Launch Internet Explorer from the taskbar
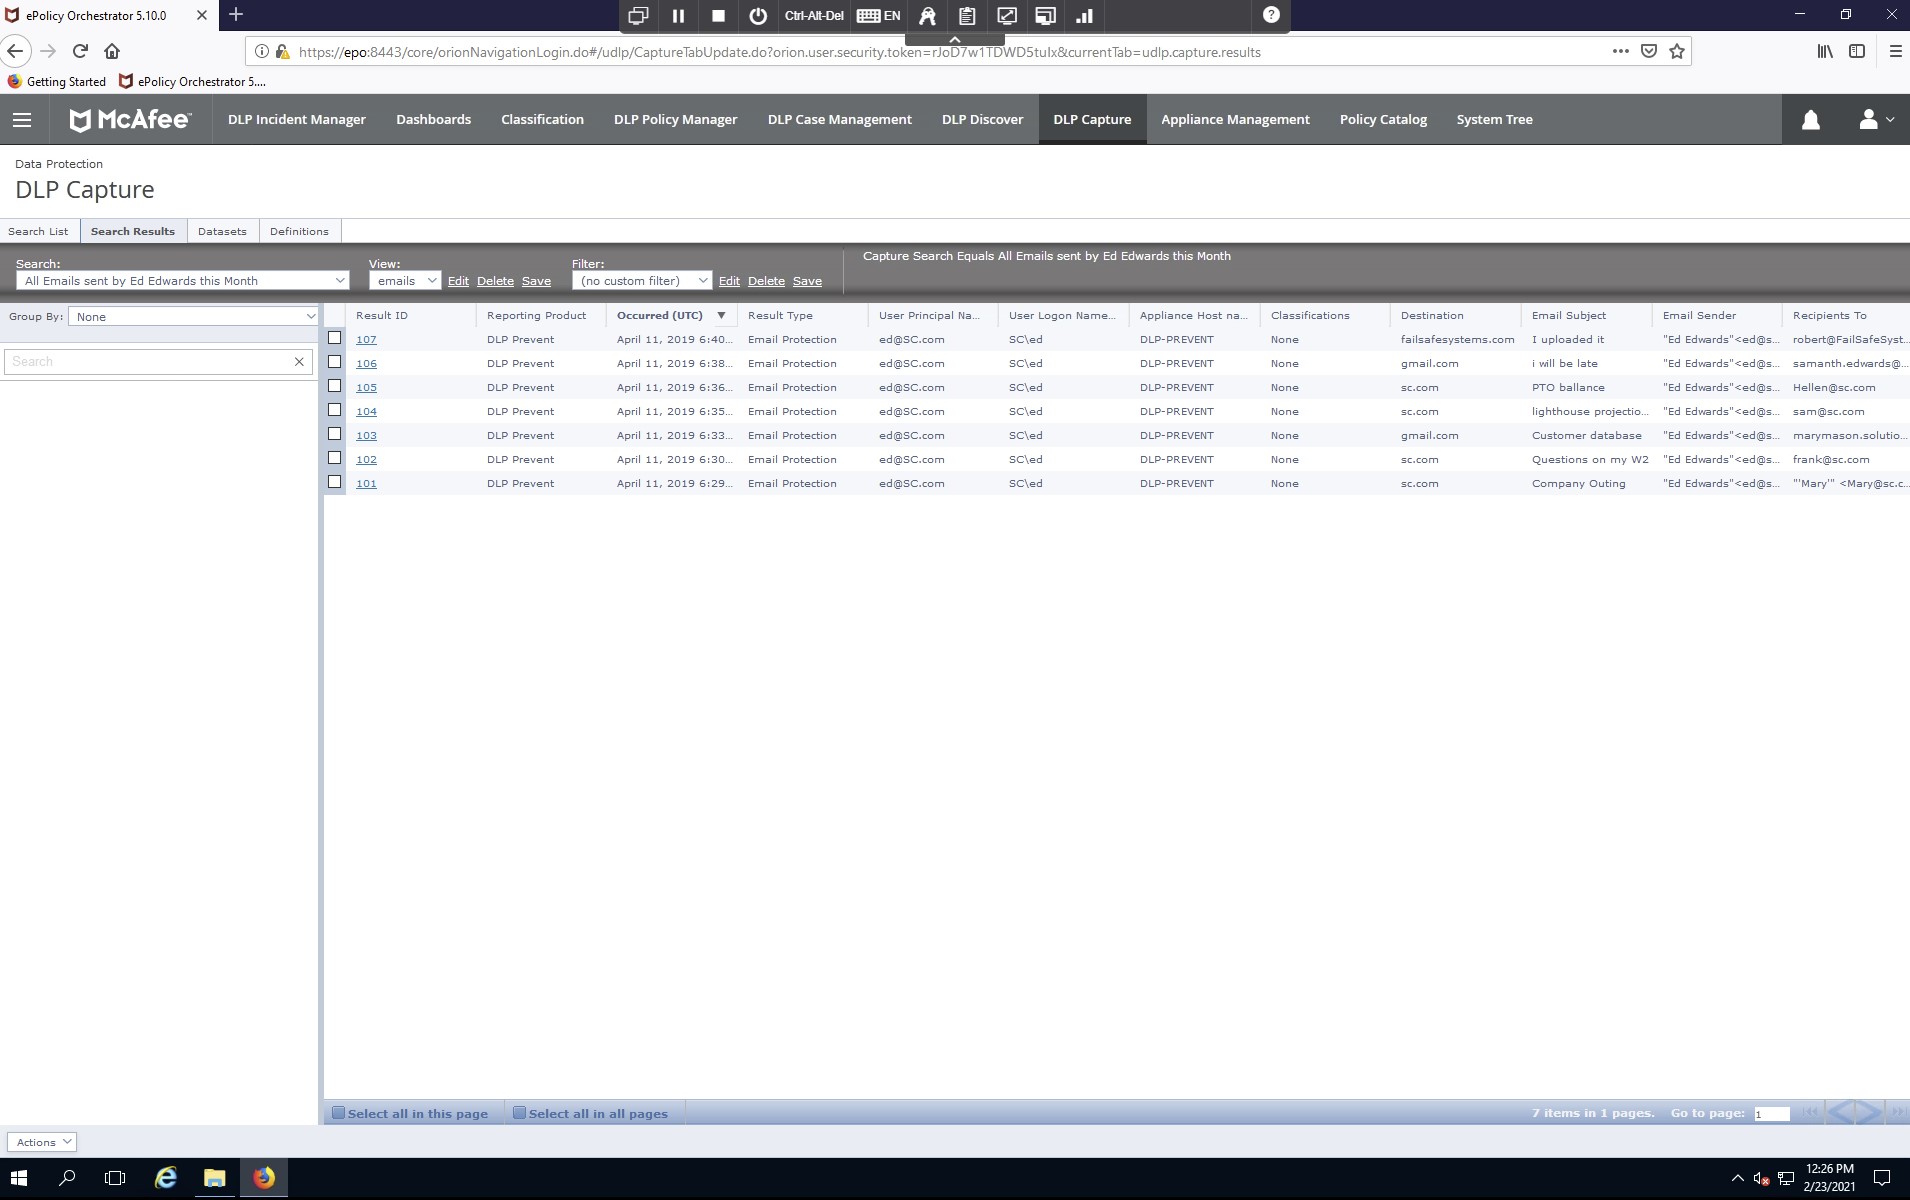Viewport: 1910px width, 1200px height. tap(165, 1178)
